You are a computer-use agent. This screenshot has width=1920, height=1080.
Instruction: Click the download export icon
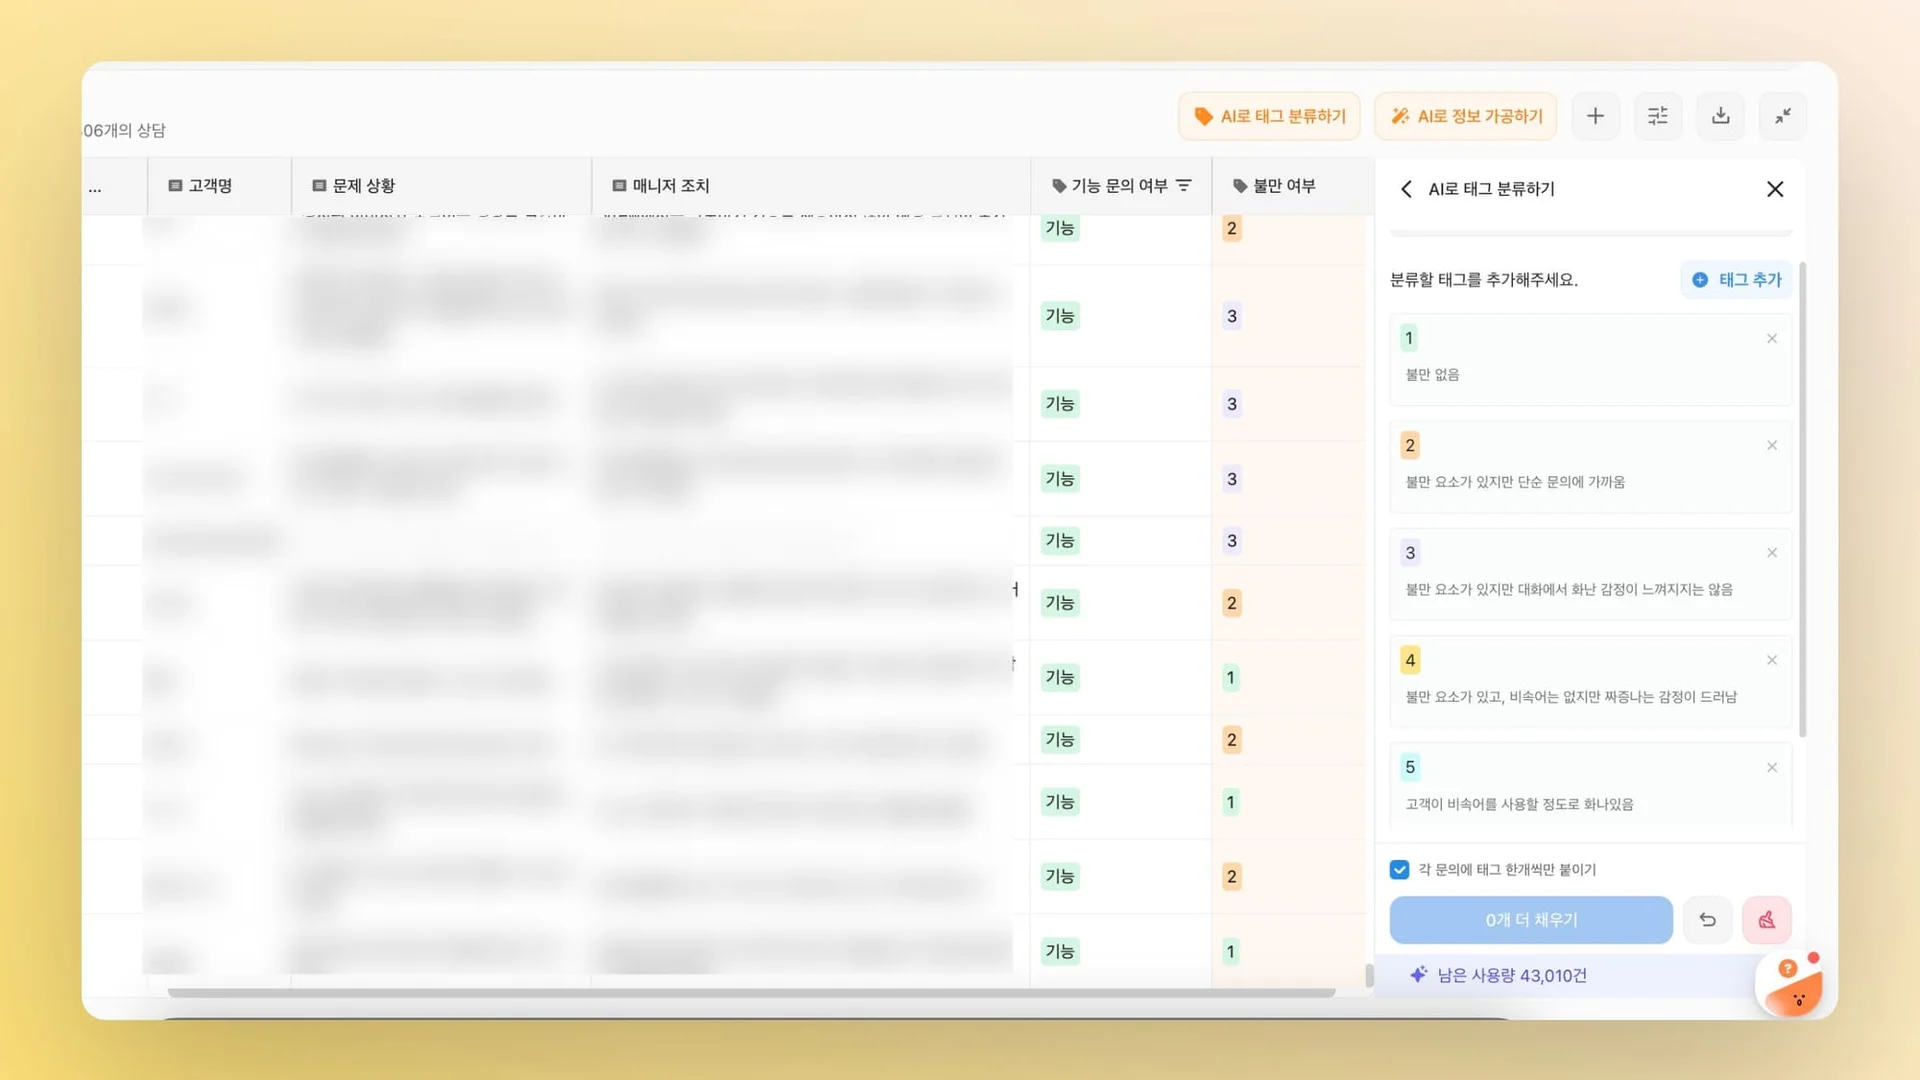(1720, 116)
